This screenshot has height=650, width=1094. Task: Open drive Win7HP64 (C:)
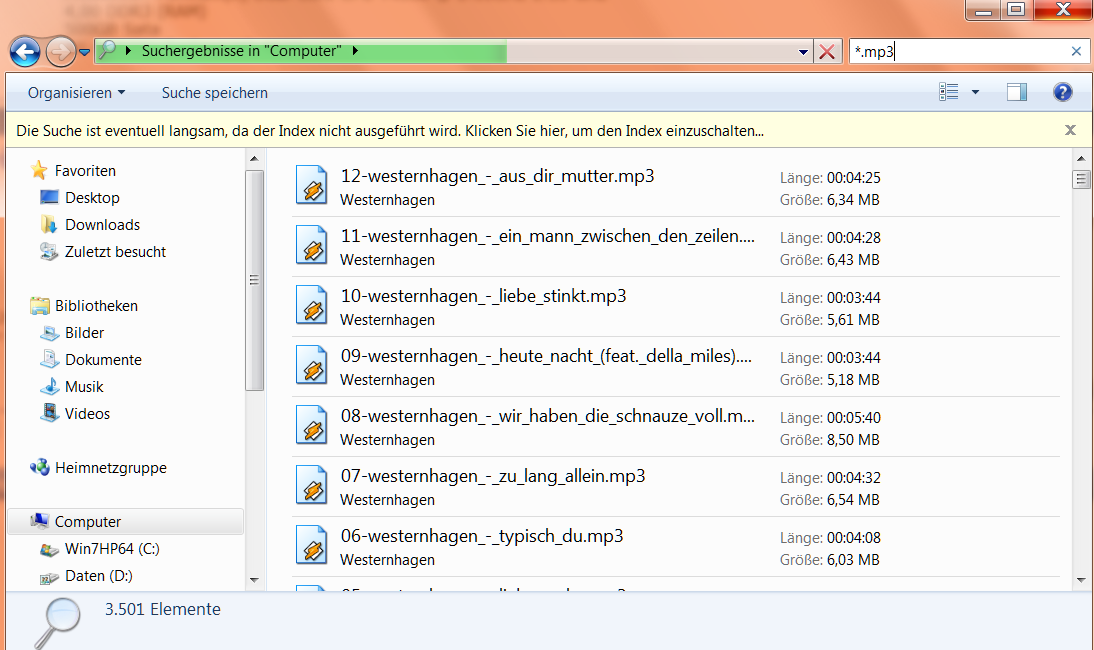click(112, 549)
